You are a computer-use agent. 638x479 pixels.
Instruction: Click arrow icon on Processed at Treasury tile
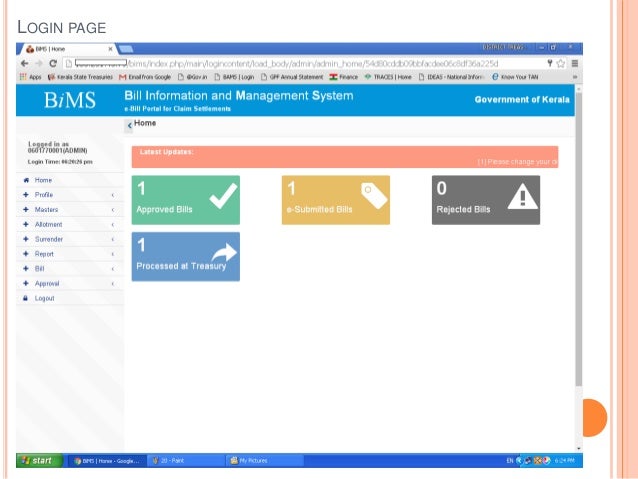point(224,252)
